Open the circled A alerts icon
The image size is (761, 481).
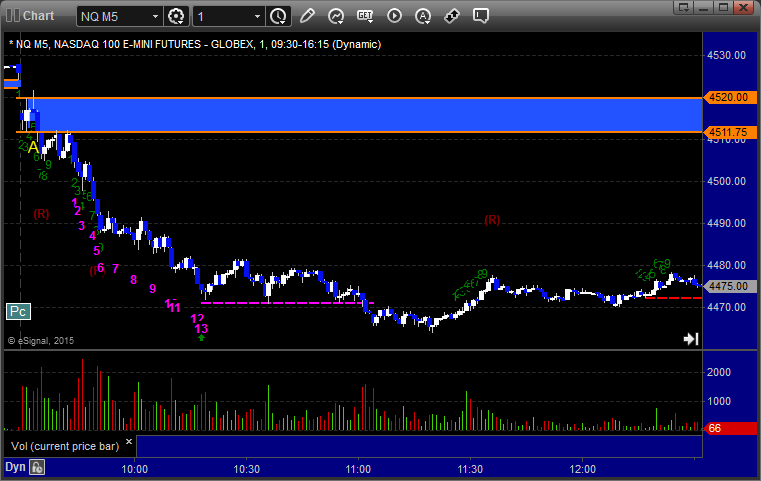(x=423, y=16)
